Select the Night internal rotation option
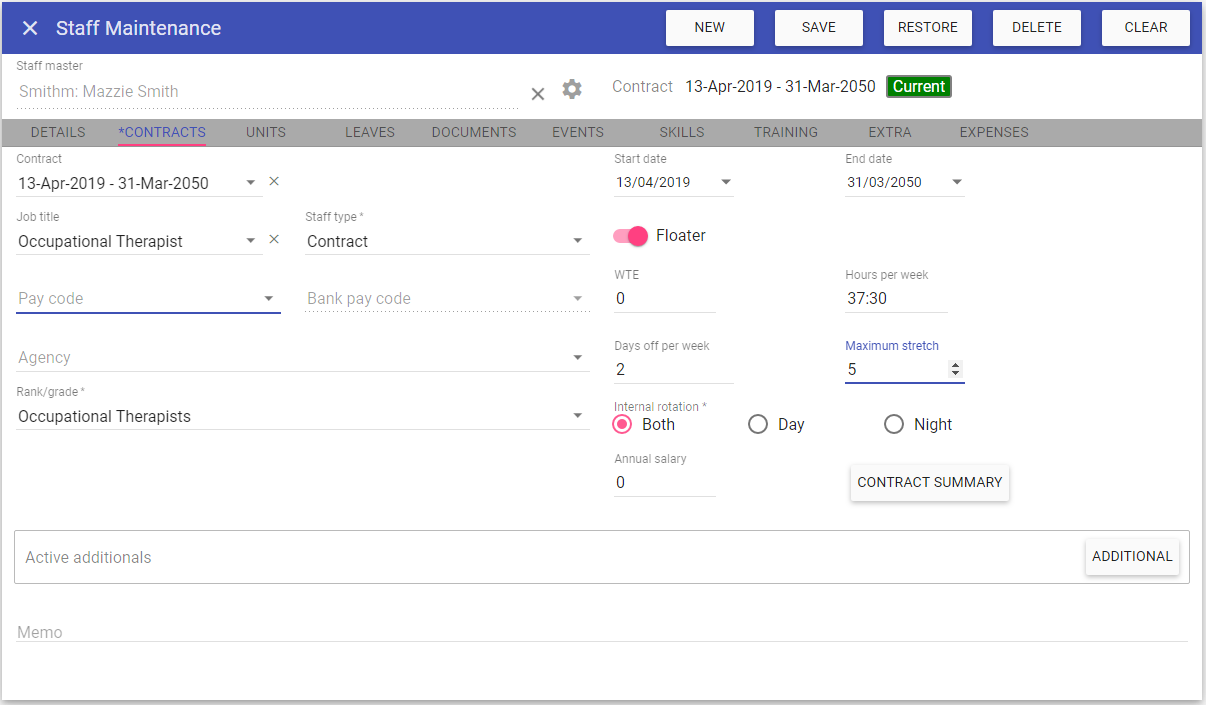Image resolution: width=1206 pixels, height=705 pixels. (894, 424)
